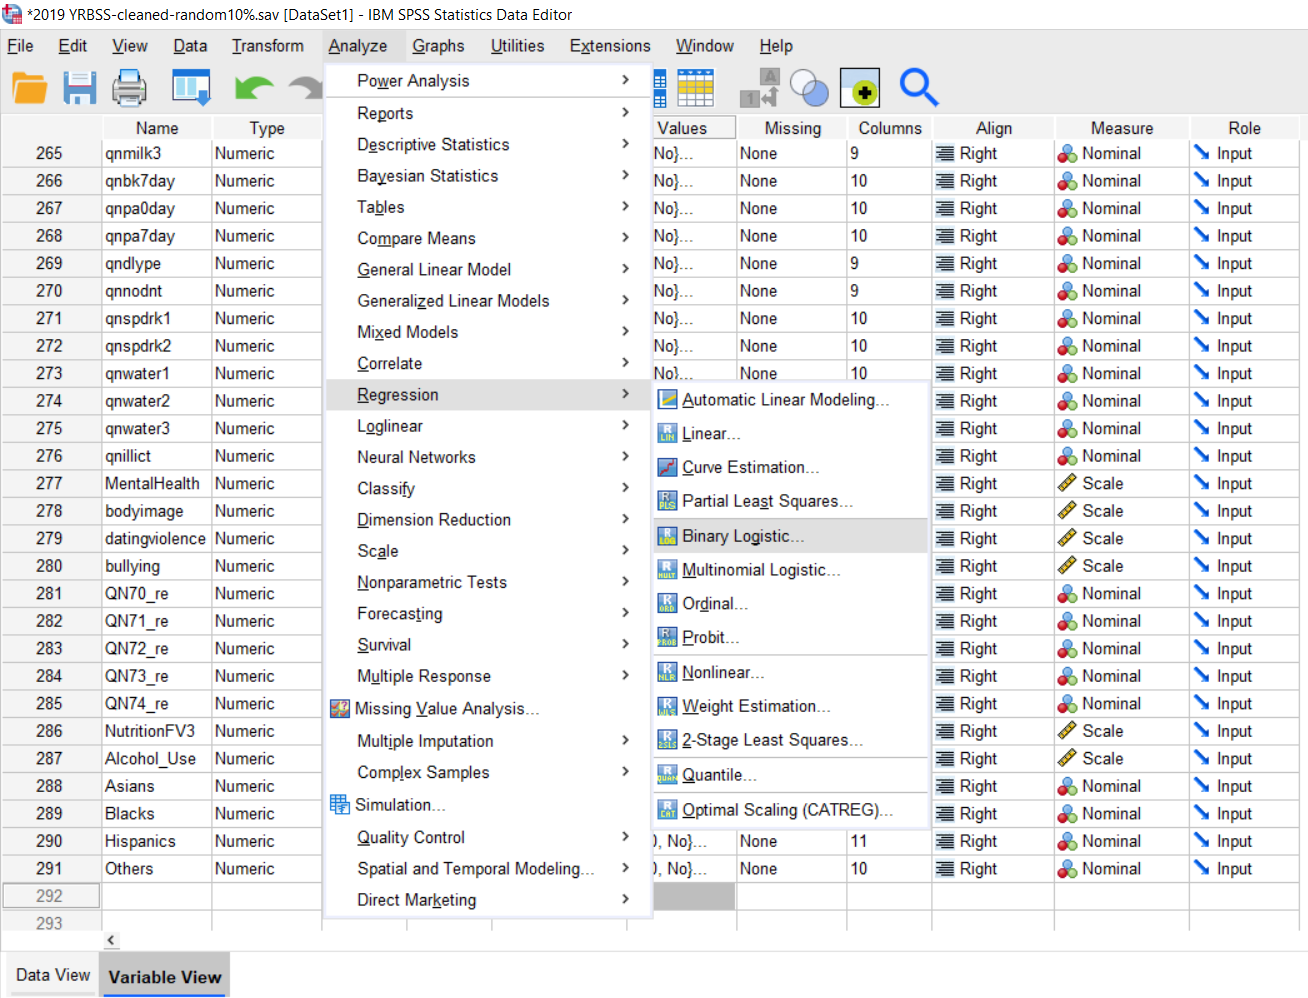Click the Automatic Linear Modeling icon
This screenshot has height=998, width=1308.
click(667, 400)
